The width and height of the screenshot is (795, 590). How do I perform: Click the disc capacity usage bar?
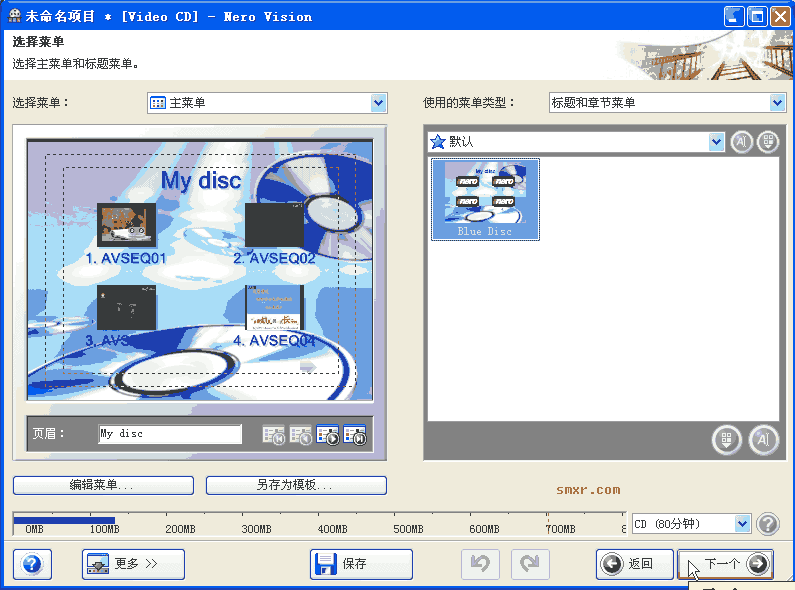(x=320, y=521)
